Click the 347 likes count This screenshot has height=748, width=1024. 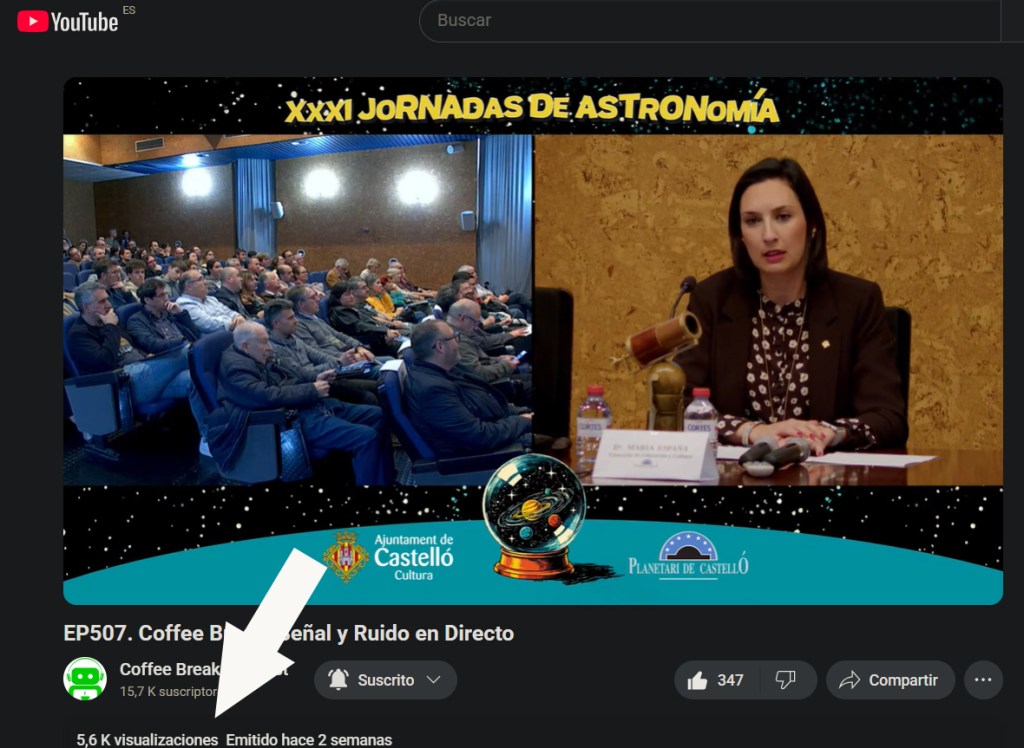coord(730,680)
